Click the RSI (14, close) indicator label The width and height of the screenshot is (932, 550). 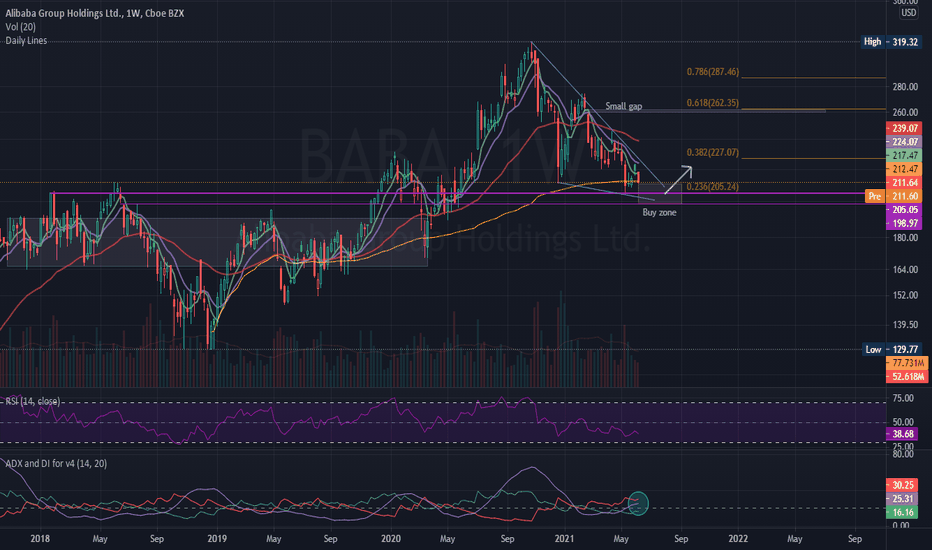[x=33, y=401]
